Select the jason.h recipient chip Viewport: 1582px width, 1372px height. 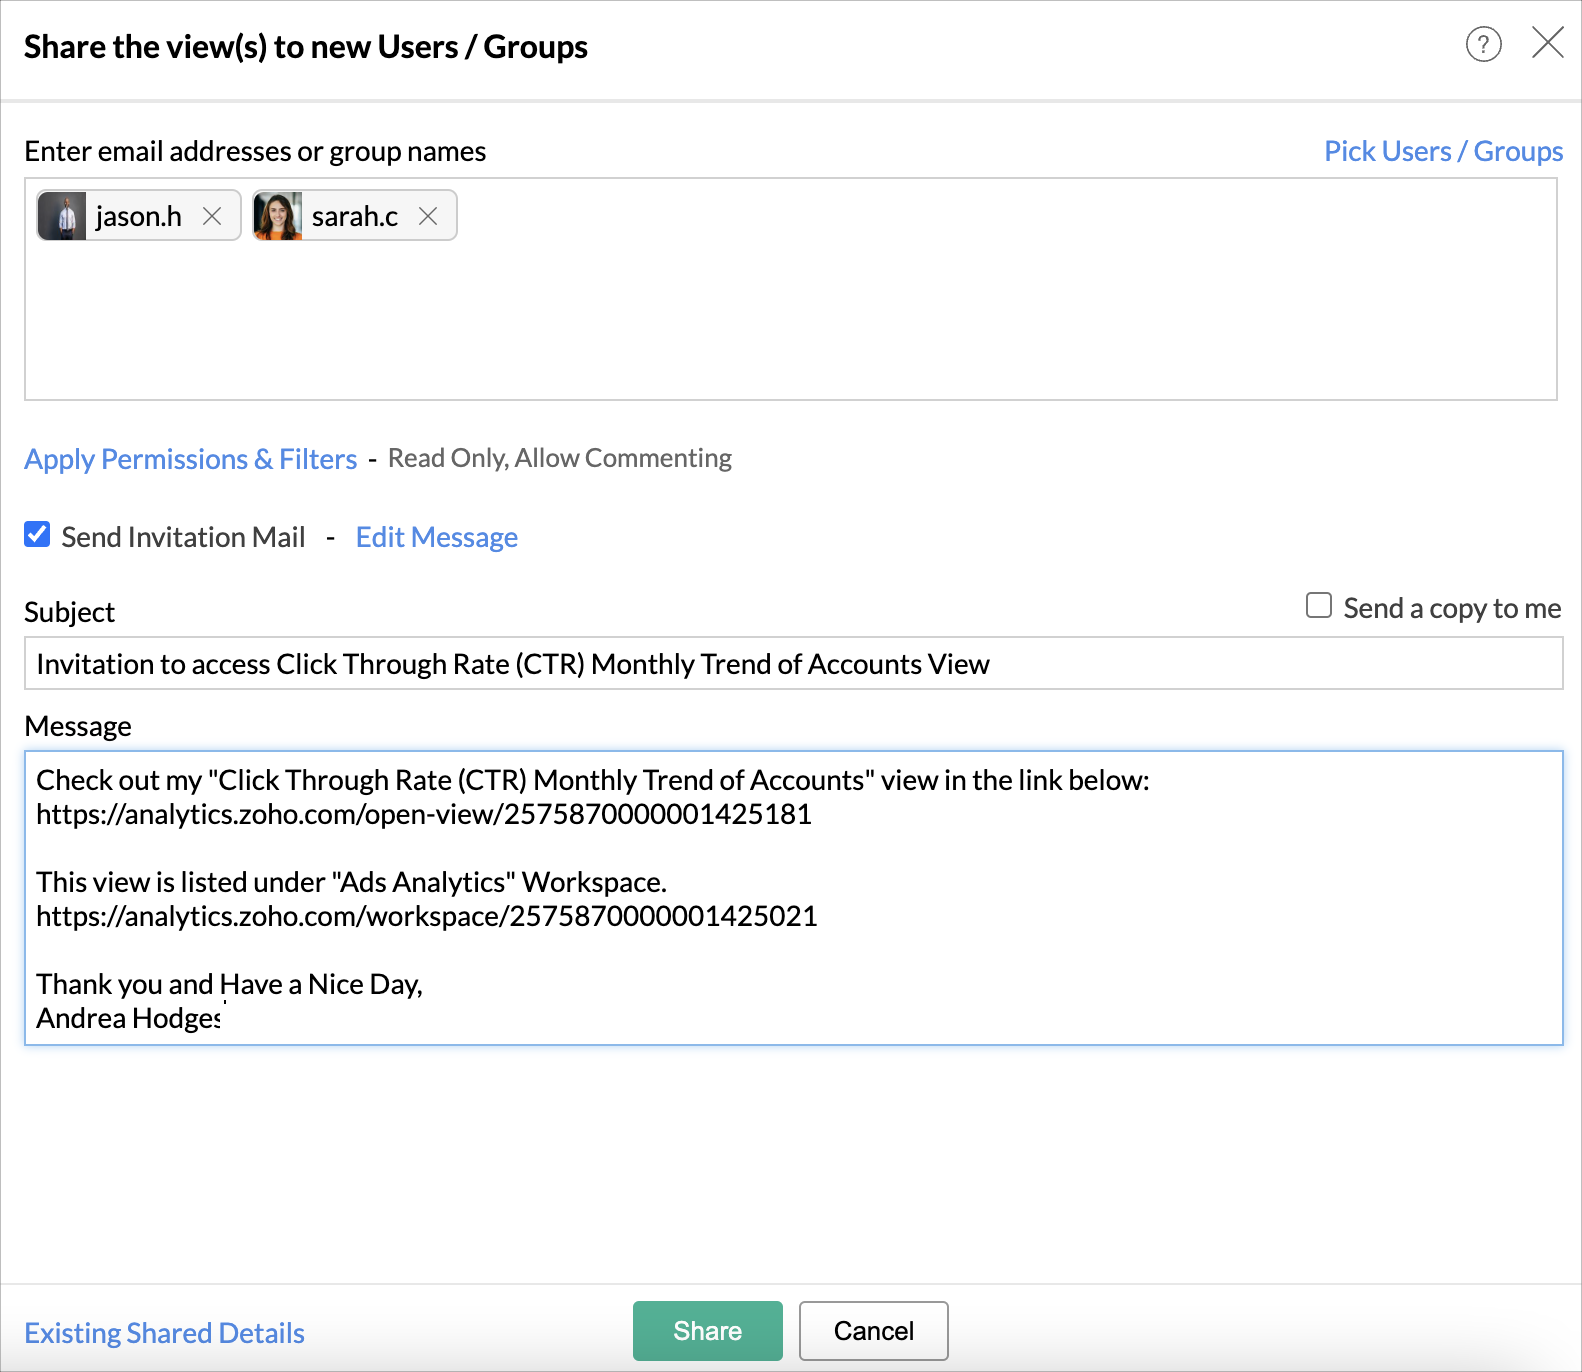click(138, 216)
